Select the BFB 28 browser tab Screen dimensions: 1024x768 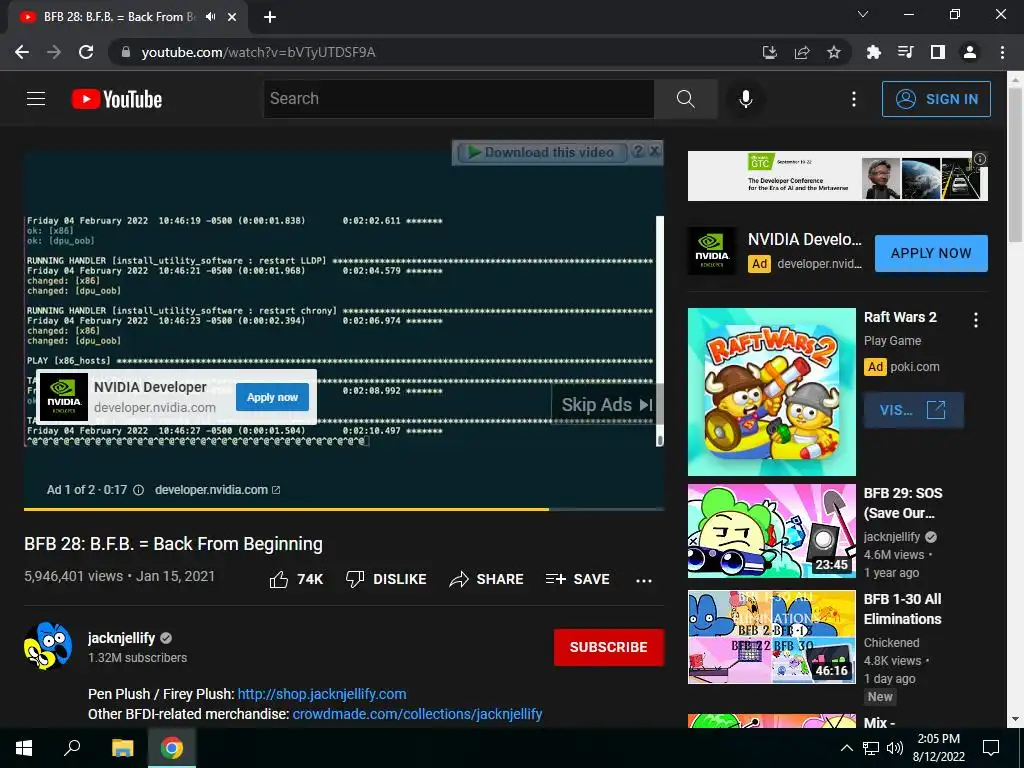(x=127, y=17)
